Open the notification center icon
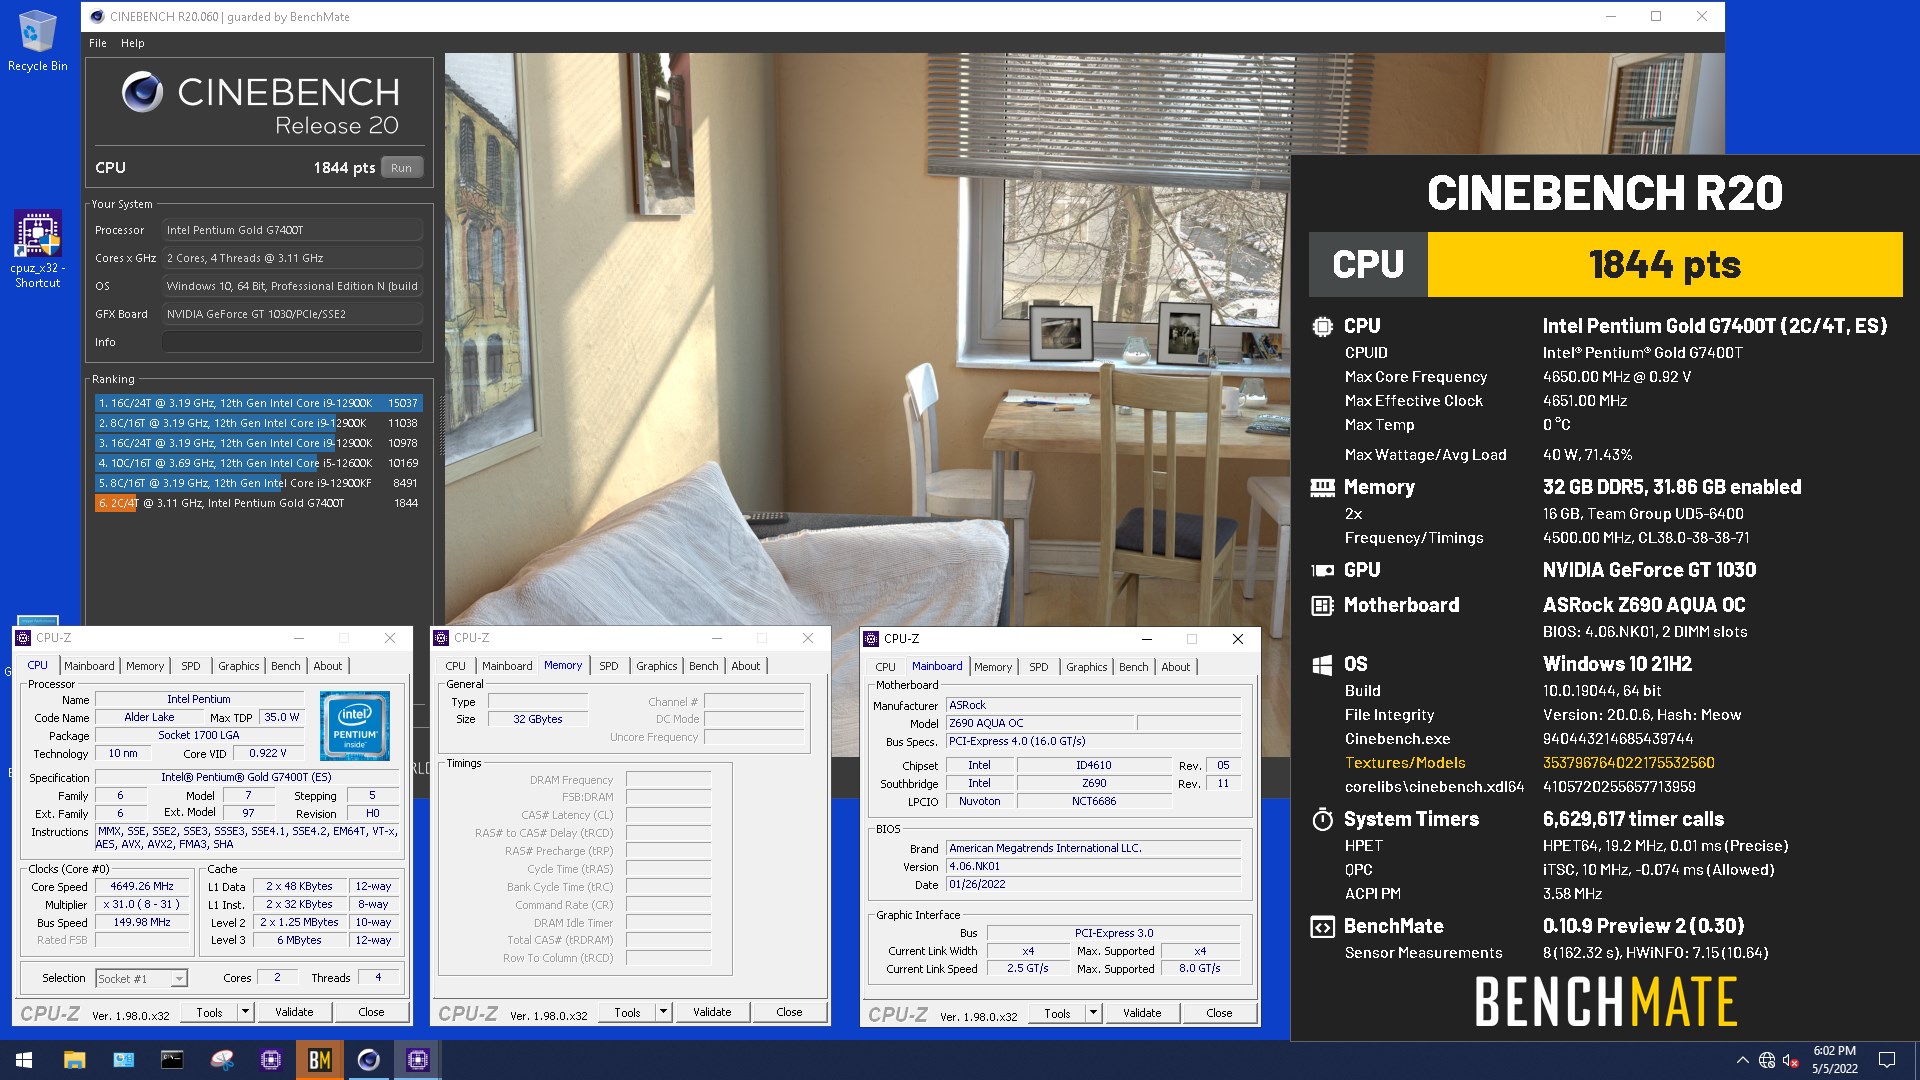Image resolution: width=1920 pixels, height=1080 pixels. (x=1887, y=1060)
